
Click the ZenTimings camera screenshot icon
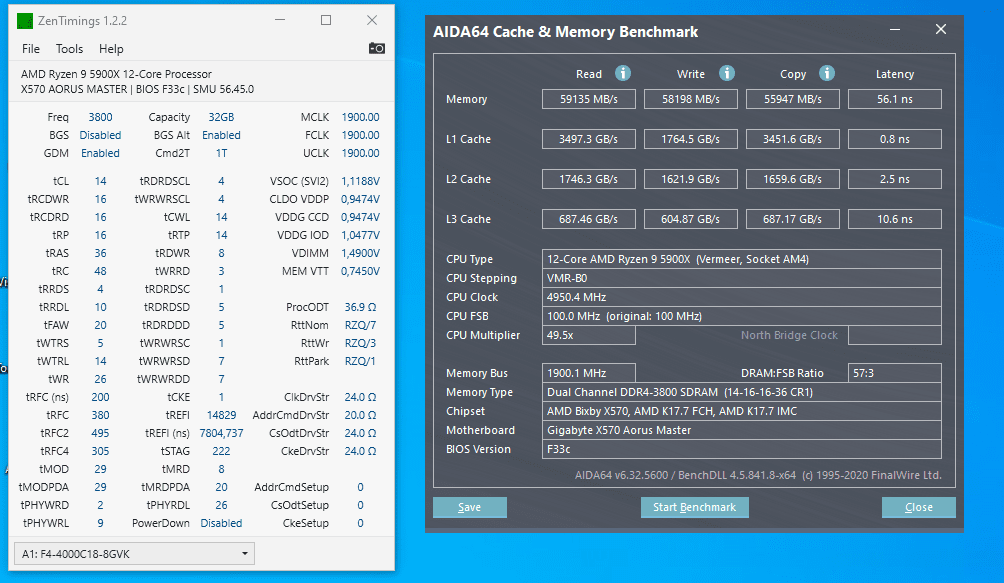tap(376, 48)
